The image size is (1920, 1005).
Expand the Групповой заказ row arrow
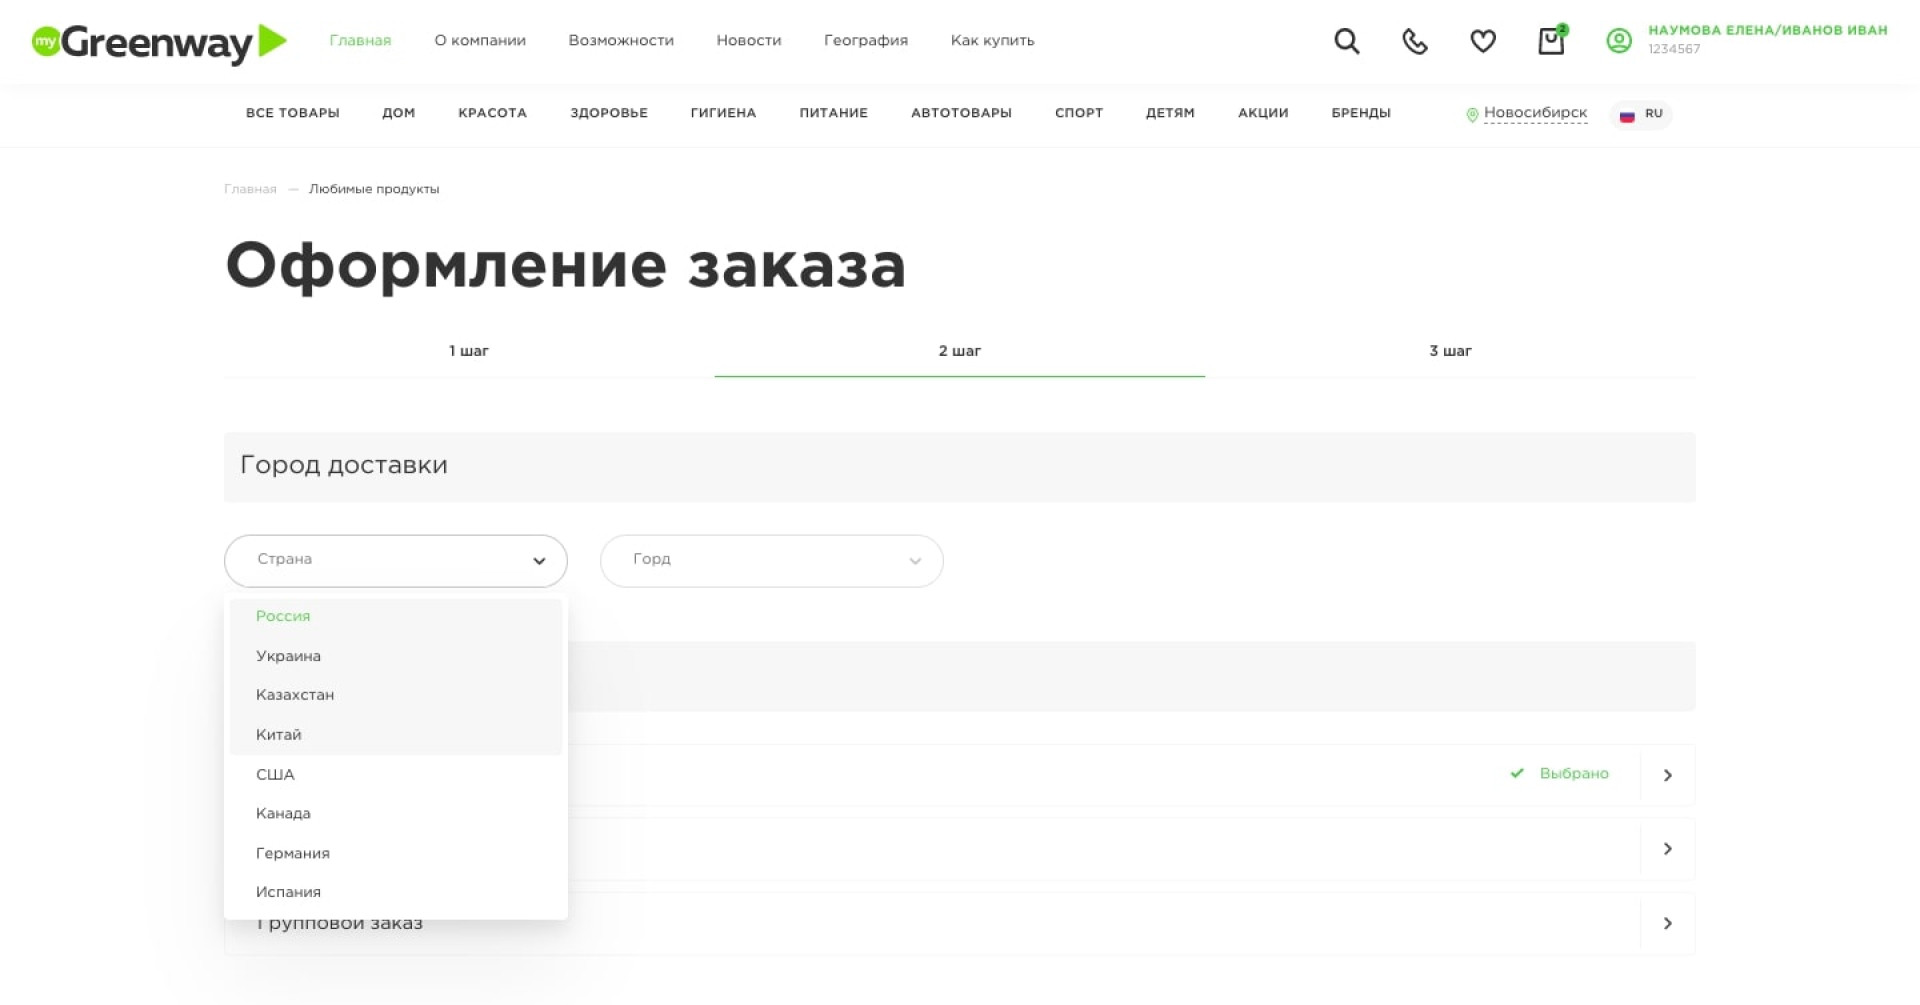tap(1667, 923)
